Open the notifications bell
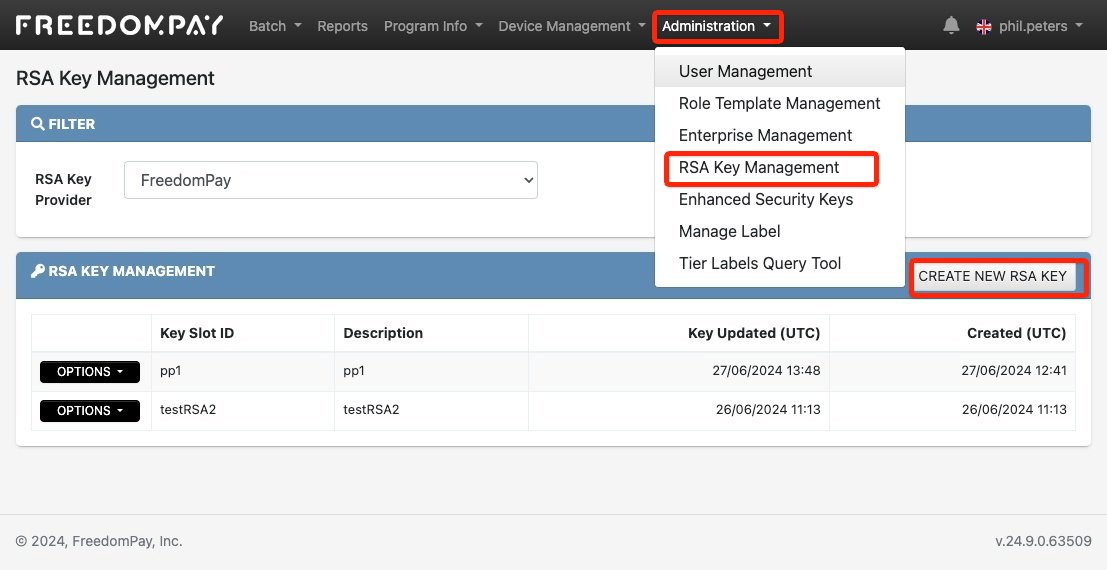 coord(951,25)
